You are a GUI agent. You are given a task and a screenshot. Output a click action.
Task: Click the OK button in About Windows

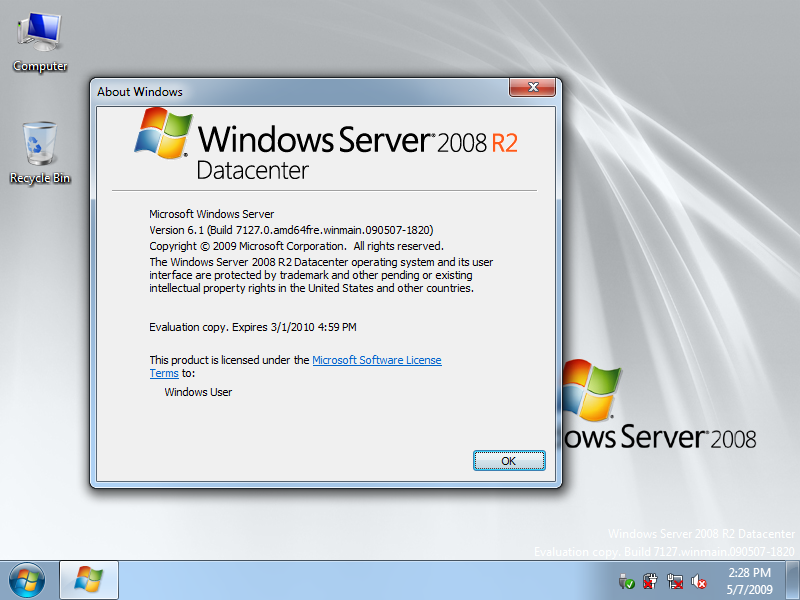509,461
